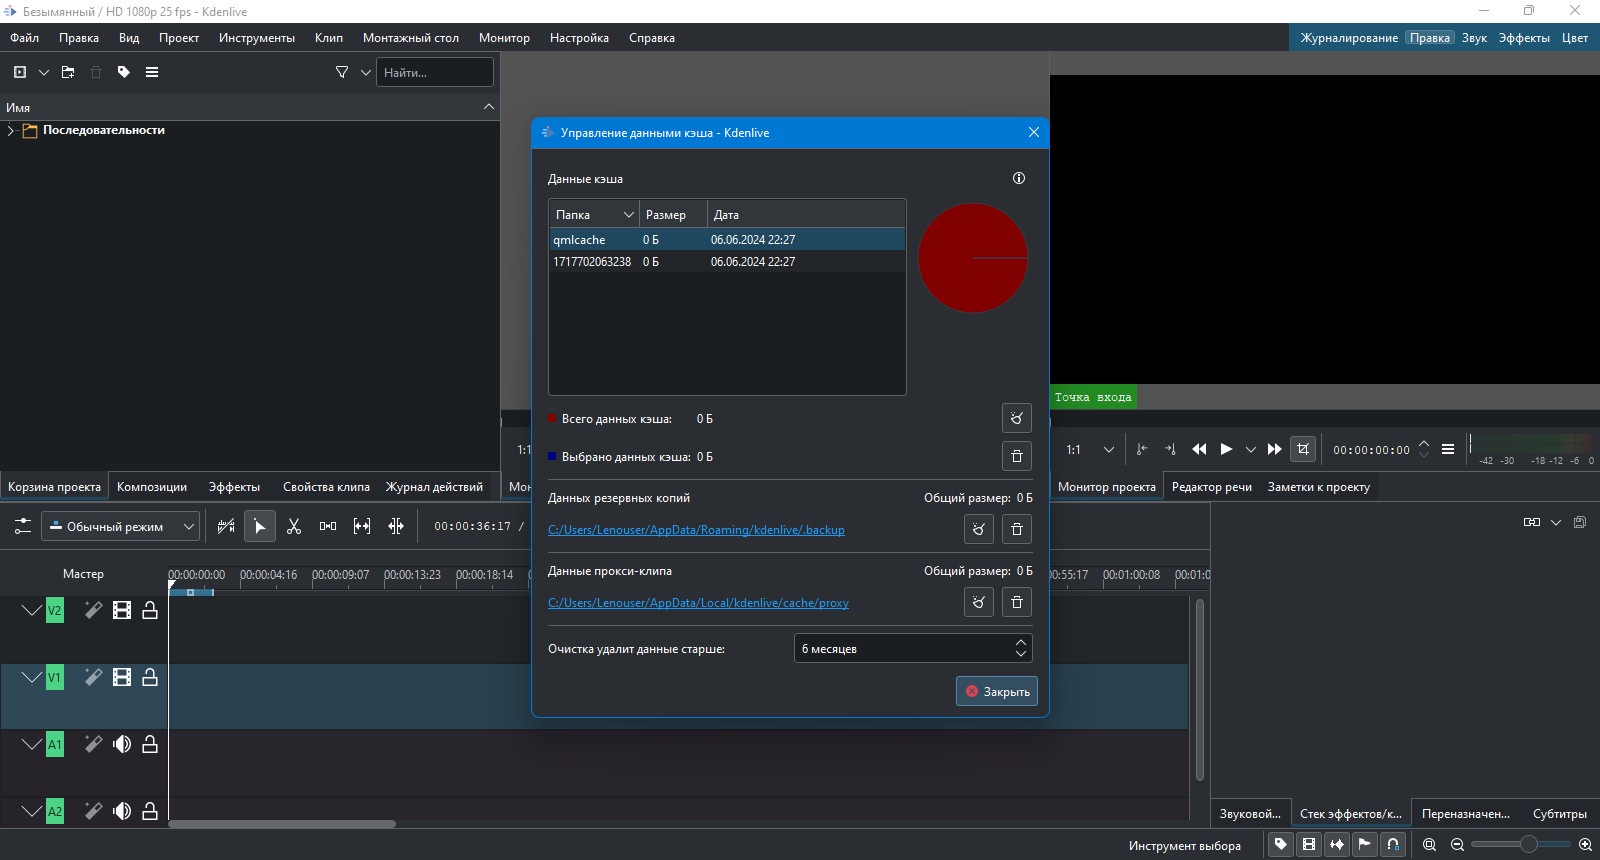Open the edit mode dropdown 'Обычный режим'
1600x860 pixels.
coord(120,526)
